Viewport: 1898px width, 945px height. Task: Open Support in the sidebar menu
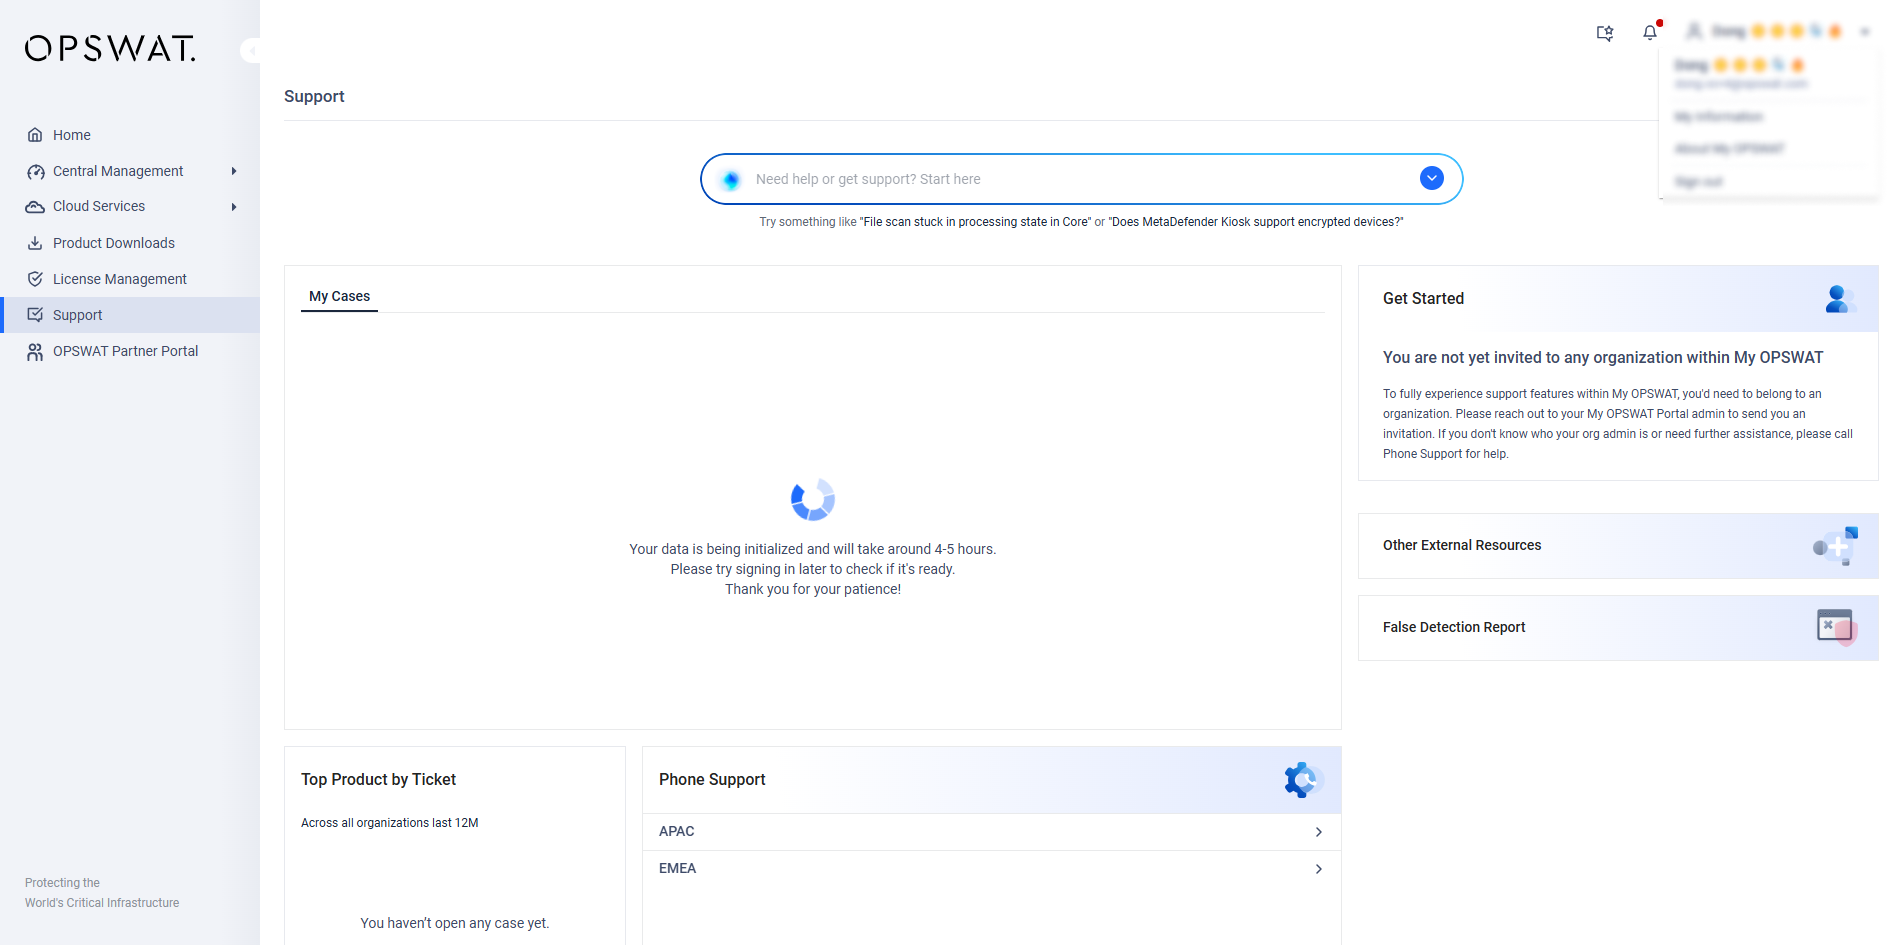pos(130,315)
